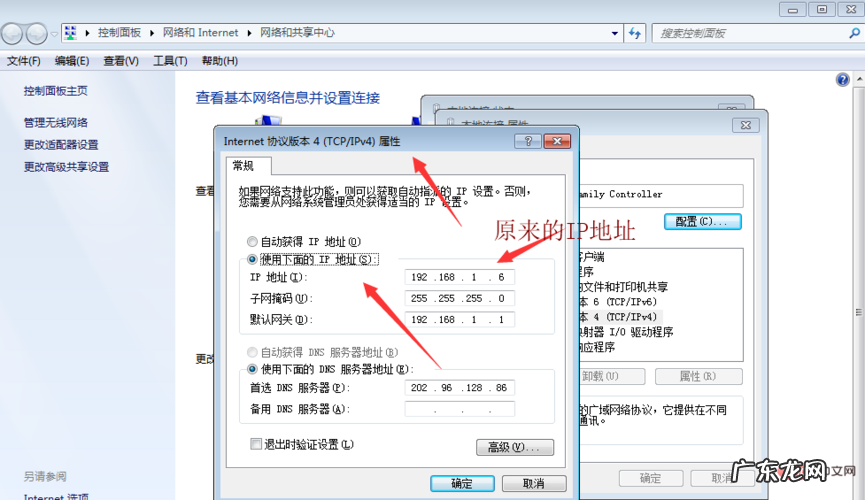Open the 编辑(E) menu
Viewport: 865px width, 500px height.
(x=72, y=61)
